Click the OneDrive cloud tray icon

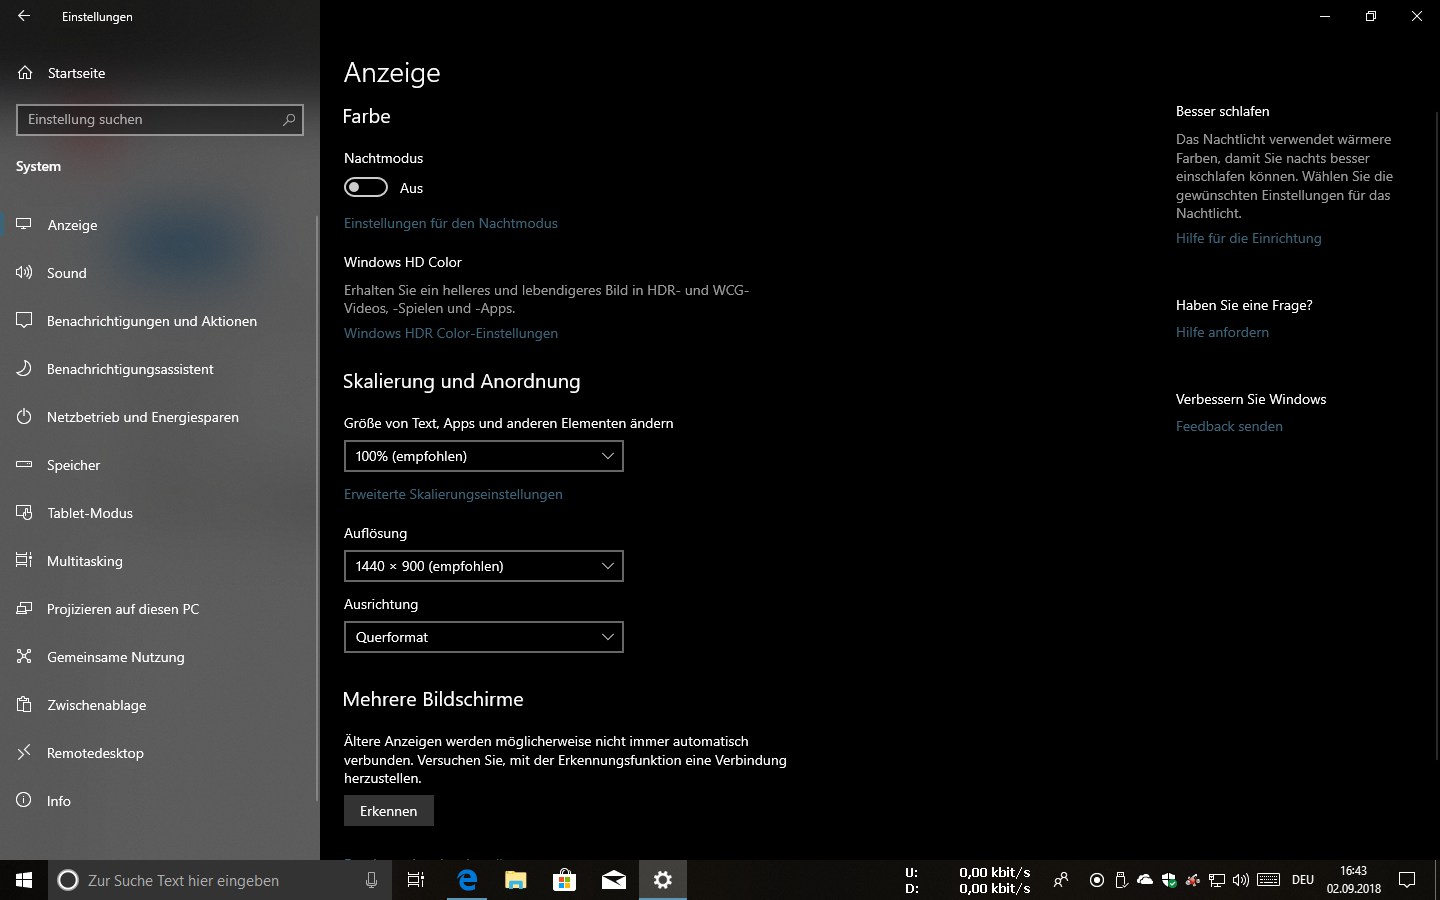click(x=1145, y=880)
